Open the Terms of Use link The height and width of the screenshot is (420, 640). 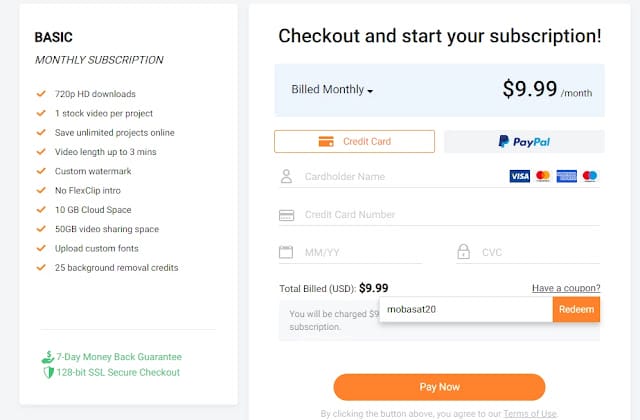pyautogui.click(x=531, y=413)
